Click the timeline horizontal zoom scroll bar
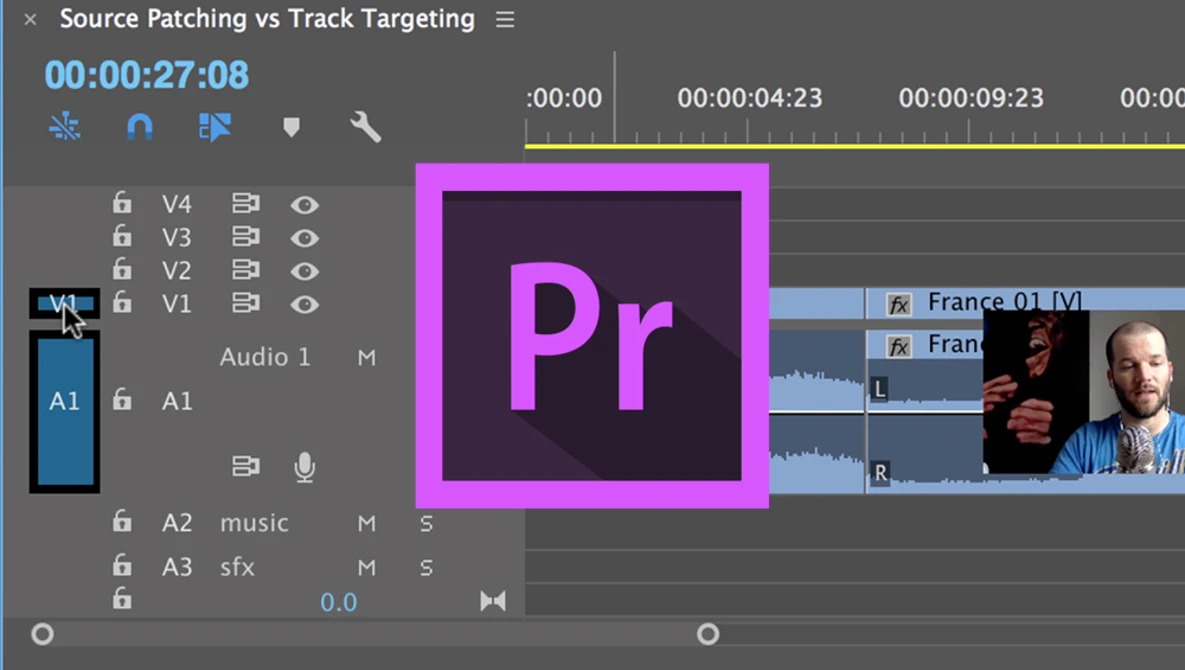The width and height of the screenshot is (1185, 670). pyautogui.click(x=375, y=634)
